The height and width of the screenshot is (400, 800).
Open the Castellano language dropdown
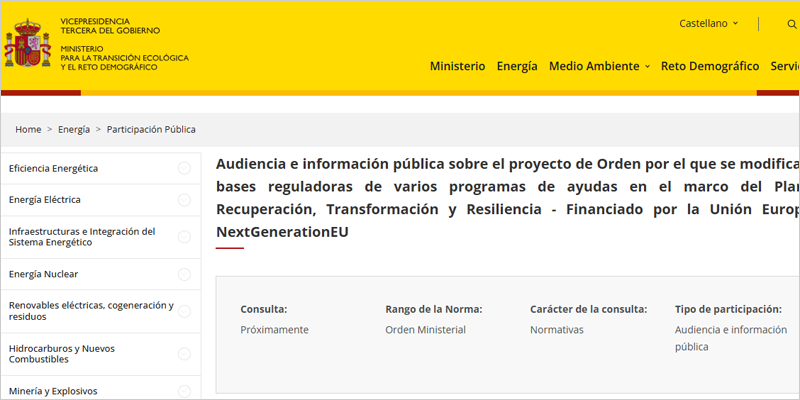pyautogui.click(x=708, y=23)
